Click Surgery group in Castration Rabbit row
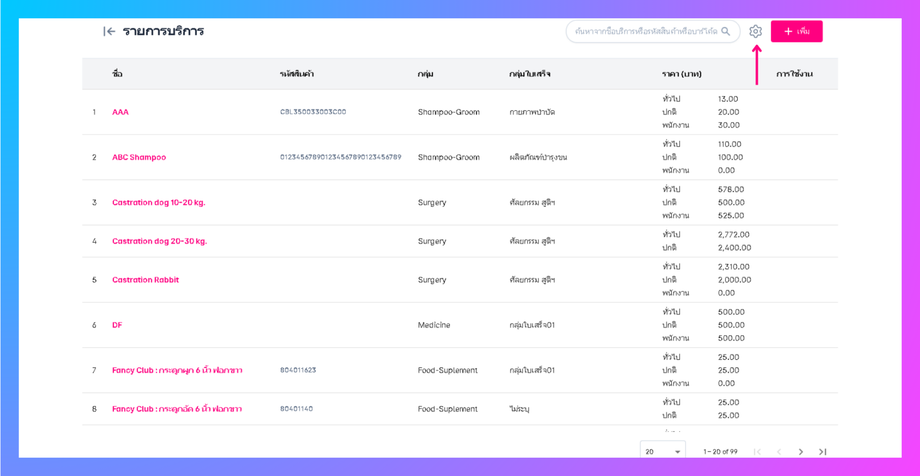Image resolution: width=920 pixels, height=476 pixels. pos(432,280)
